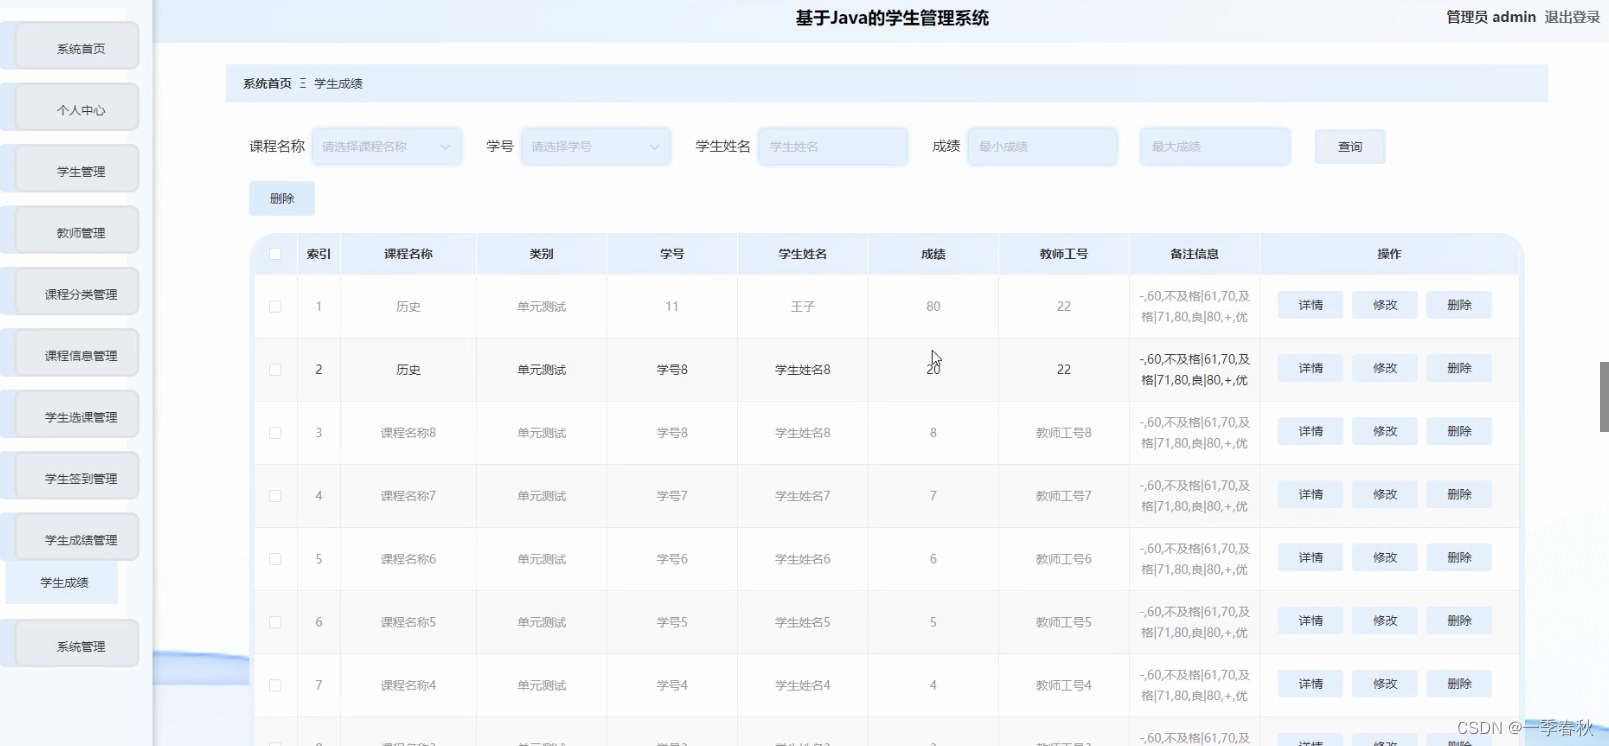Image resolution: width=1609 pixels, height=746 pixels.
Task: Open 详情 for 课程名称6 row
Action: click(x=1310, y=557)
